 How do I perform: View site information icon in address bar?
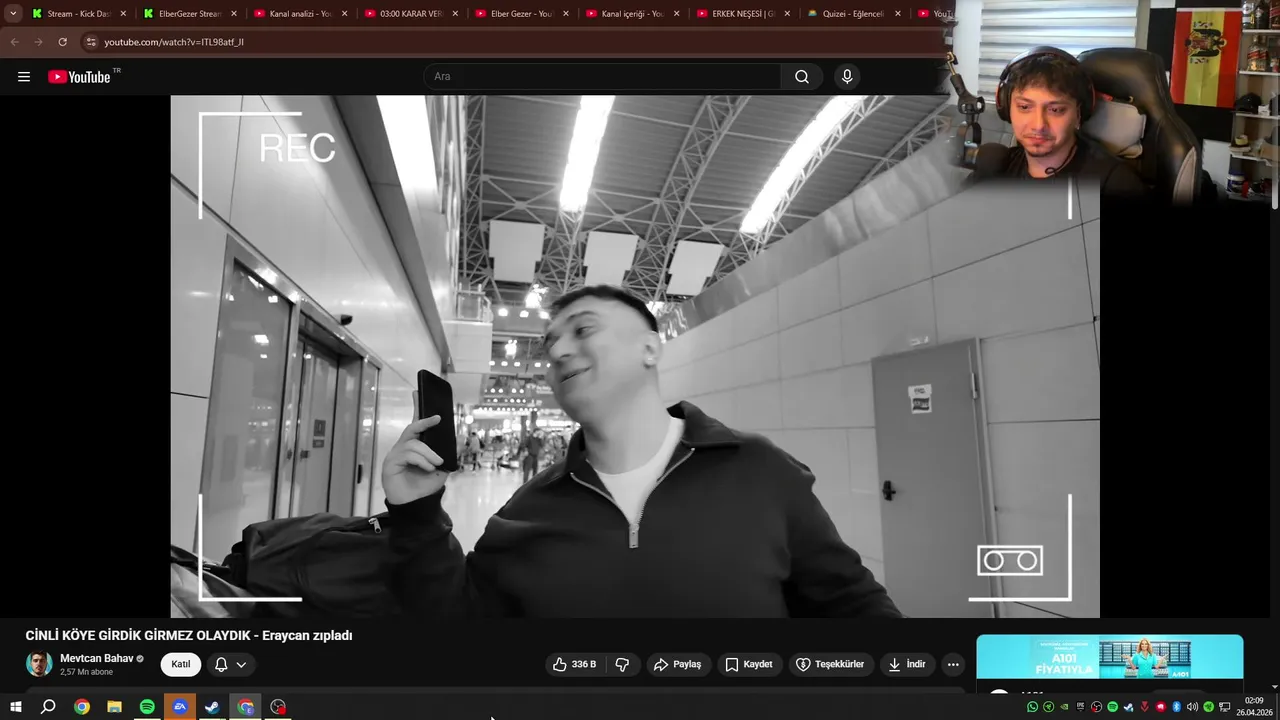tap(91, 42)
